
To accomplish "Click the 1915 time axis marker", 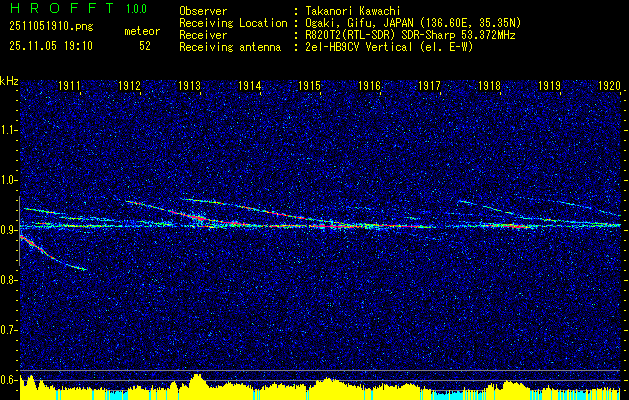I will (310, 86).
